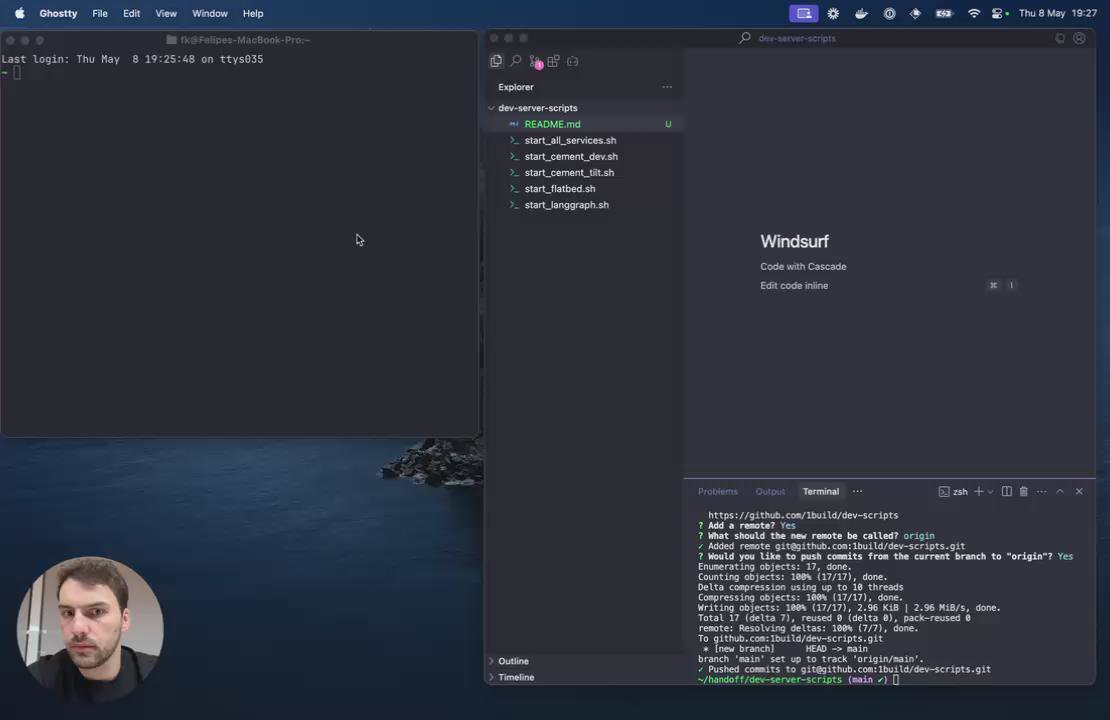Open 1Password menu bar icon
The width and height of the screenshot is (1110, 720).
(889, 13)
